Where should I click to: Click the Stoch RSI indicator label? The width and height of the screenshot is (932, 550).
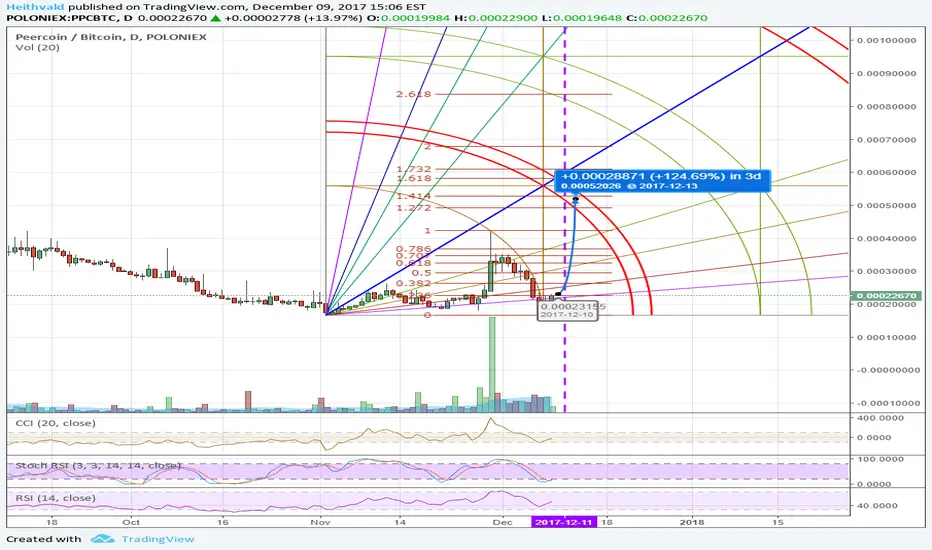point(98,465)
